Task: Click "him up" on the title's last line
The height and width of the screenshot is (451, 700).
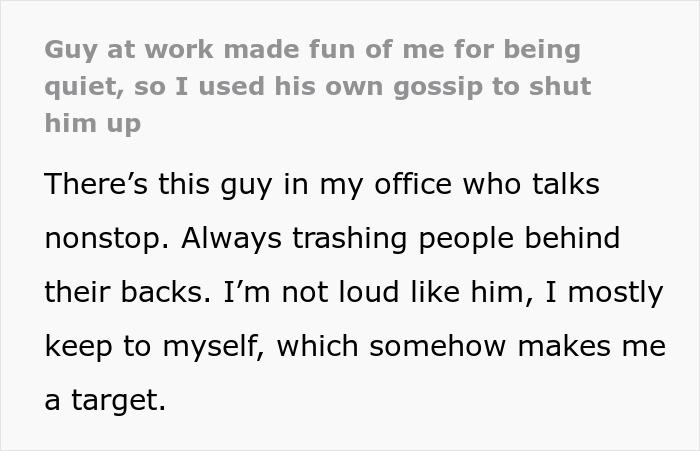Action: (x=93, y=124)
